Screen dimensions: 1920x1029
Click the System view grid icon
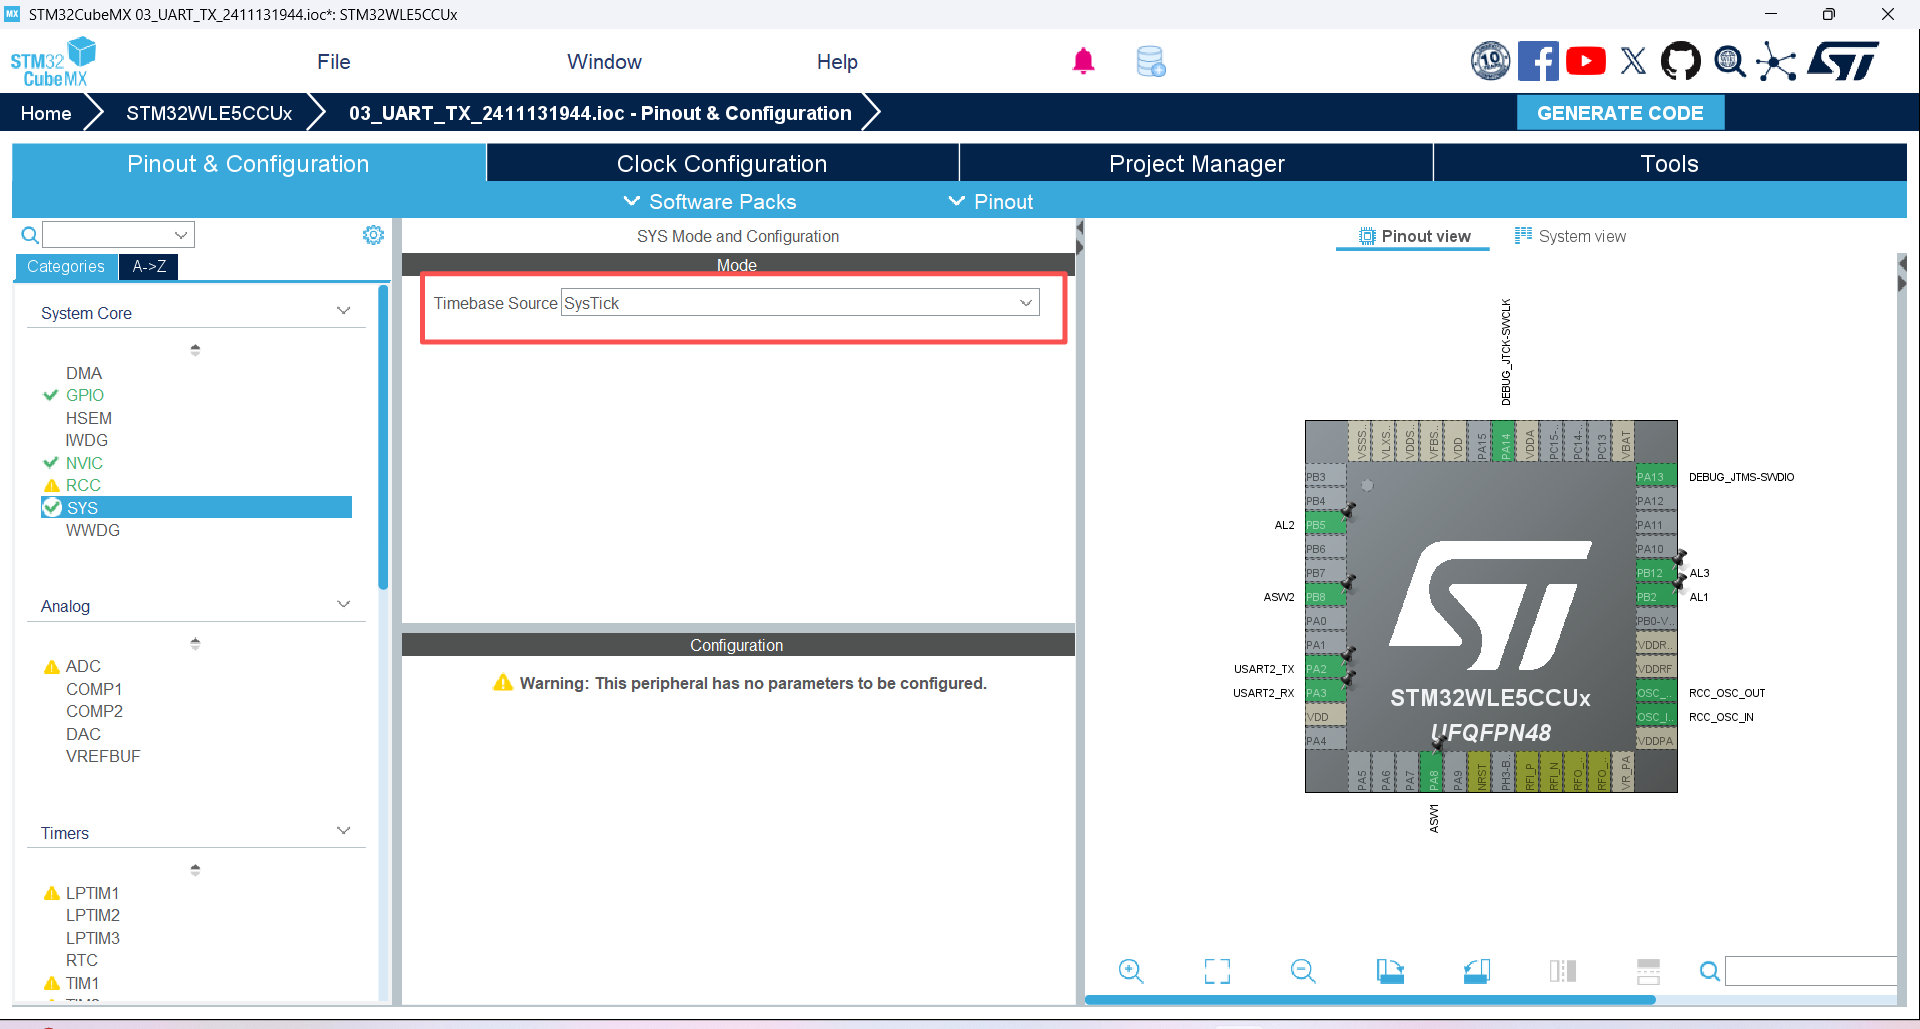pyautogui.click(x=1523, y=236)
